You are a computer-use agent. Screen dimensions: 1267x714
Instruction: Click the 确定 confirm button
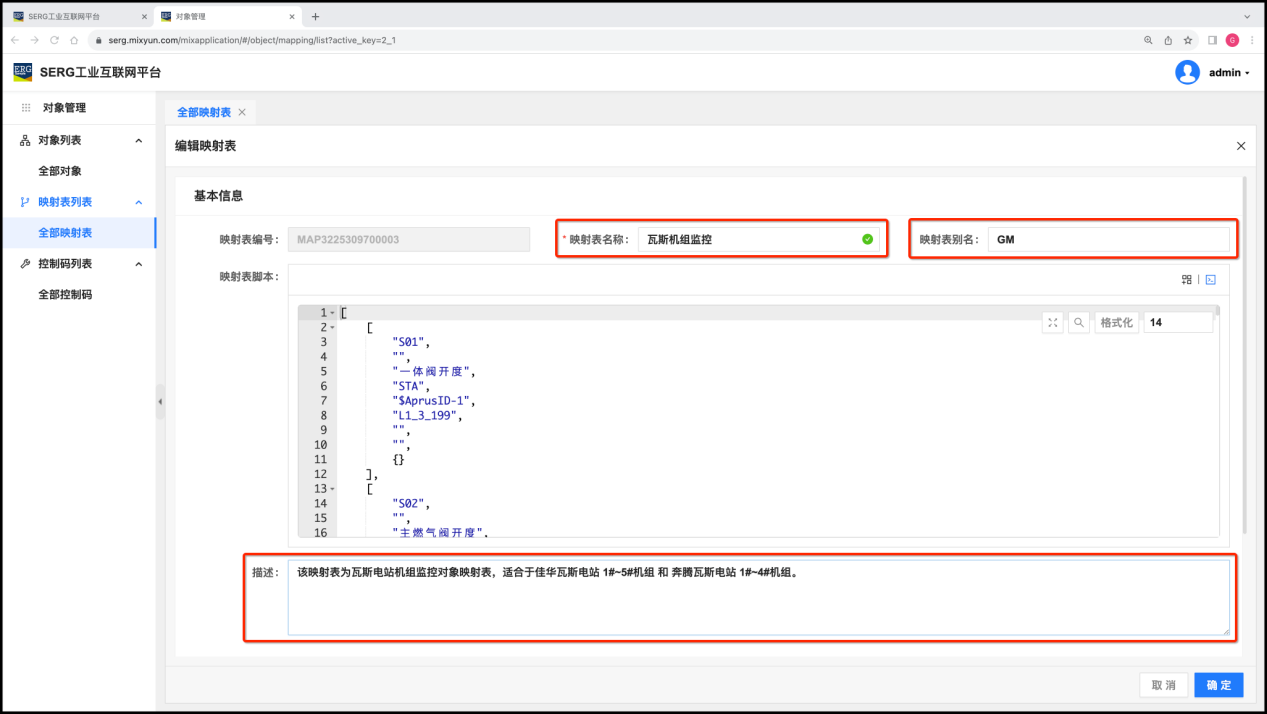point(1218,685)
